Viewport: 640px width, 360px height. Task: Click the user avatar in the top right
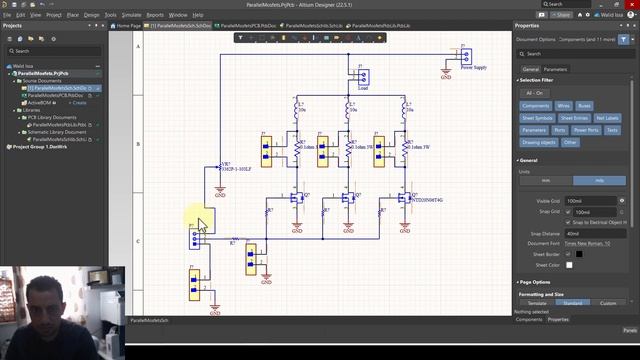pos(631,15)
